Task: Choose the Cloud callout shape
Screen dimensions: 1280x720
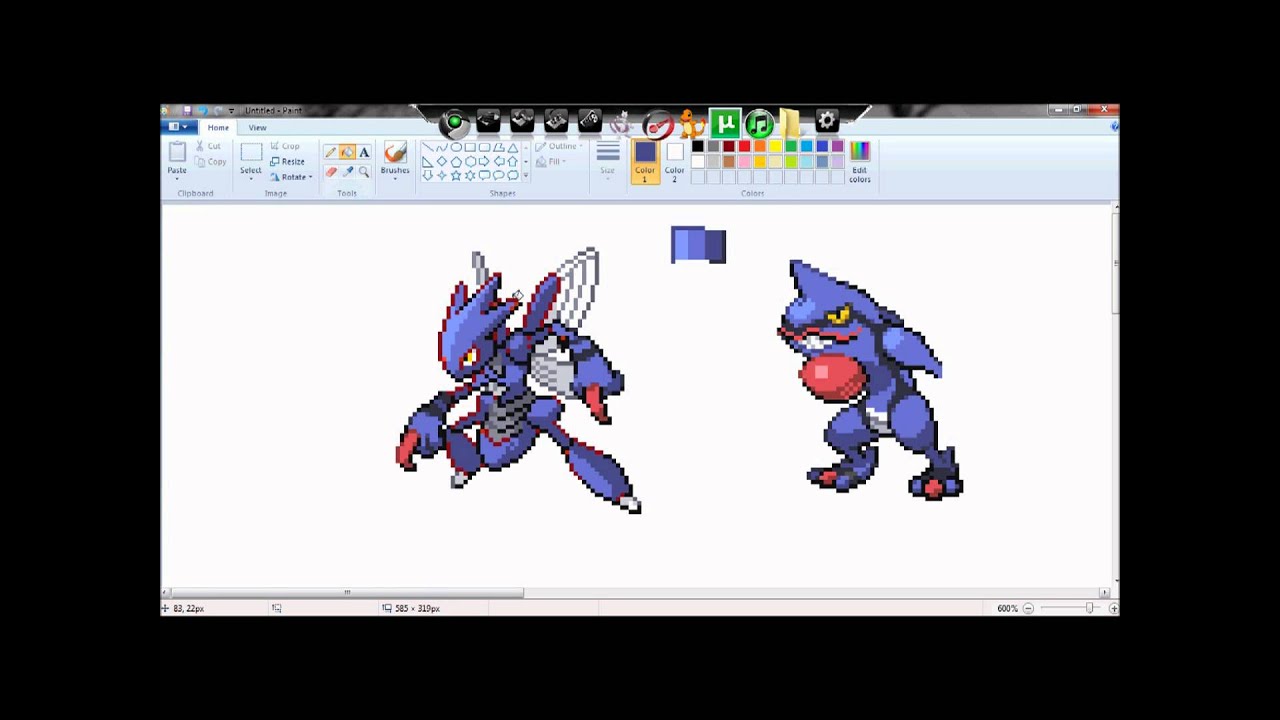Action: 512,175
